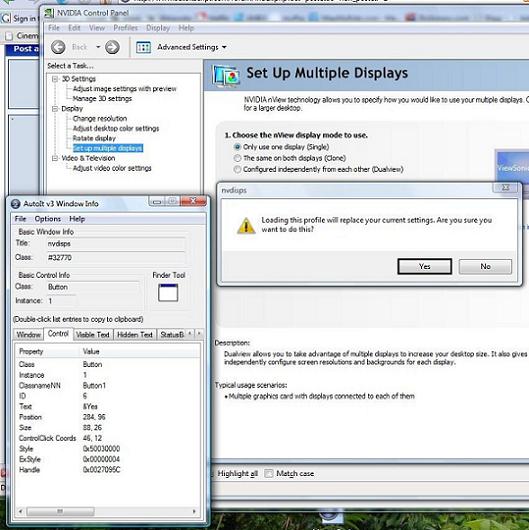Image resolution: width=529 pixels, height=530 pixels.
Task: Click Highlight all in the find bar
Action: (x=238, y=474)
